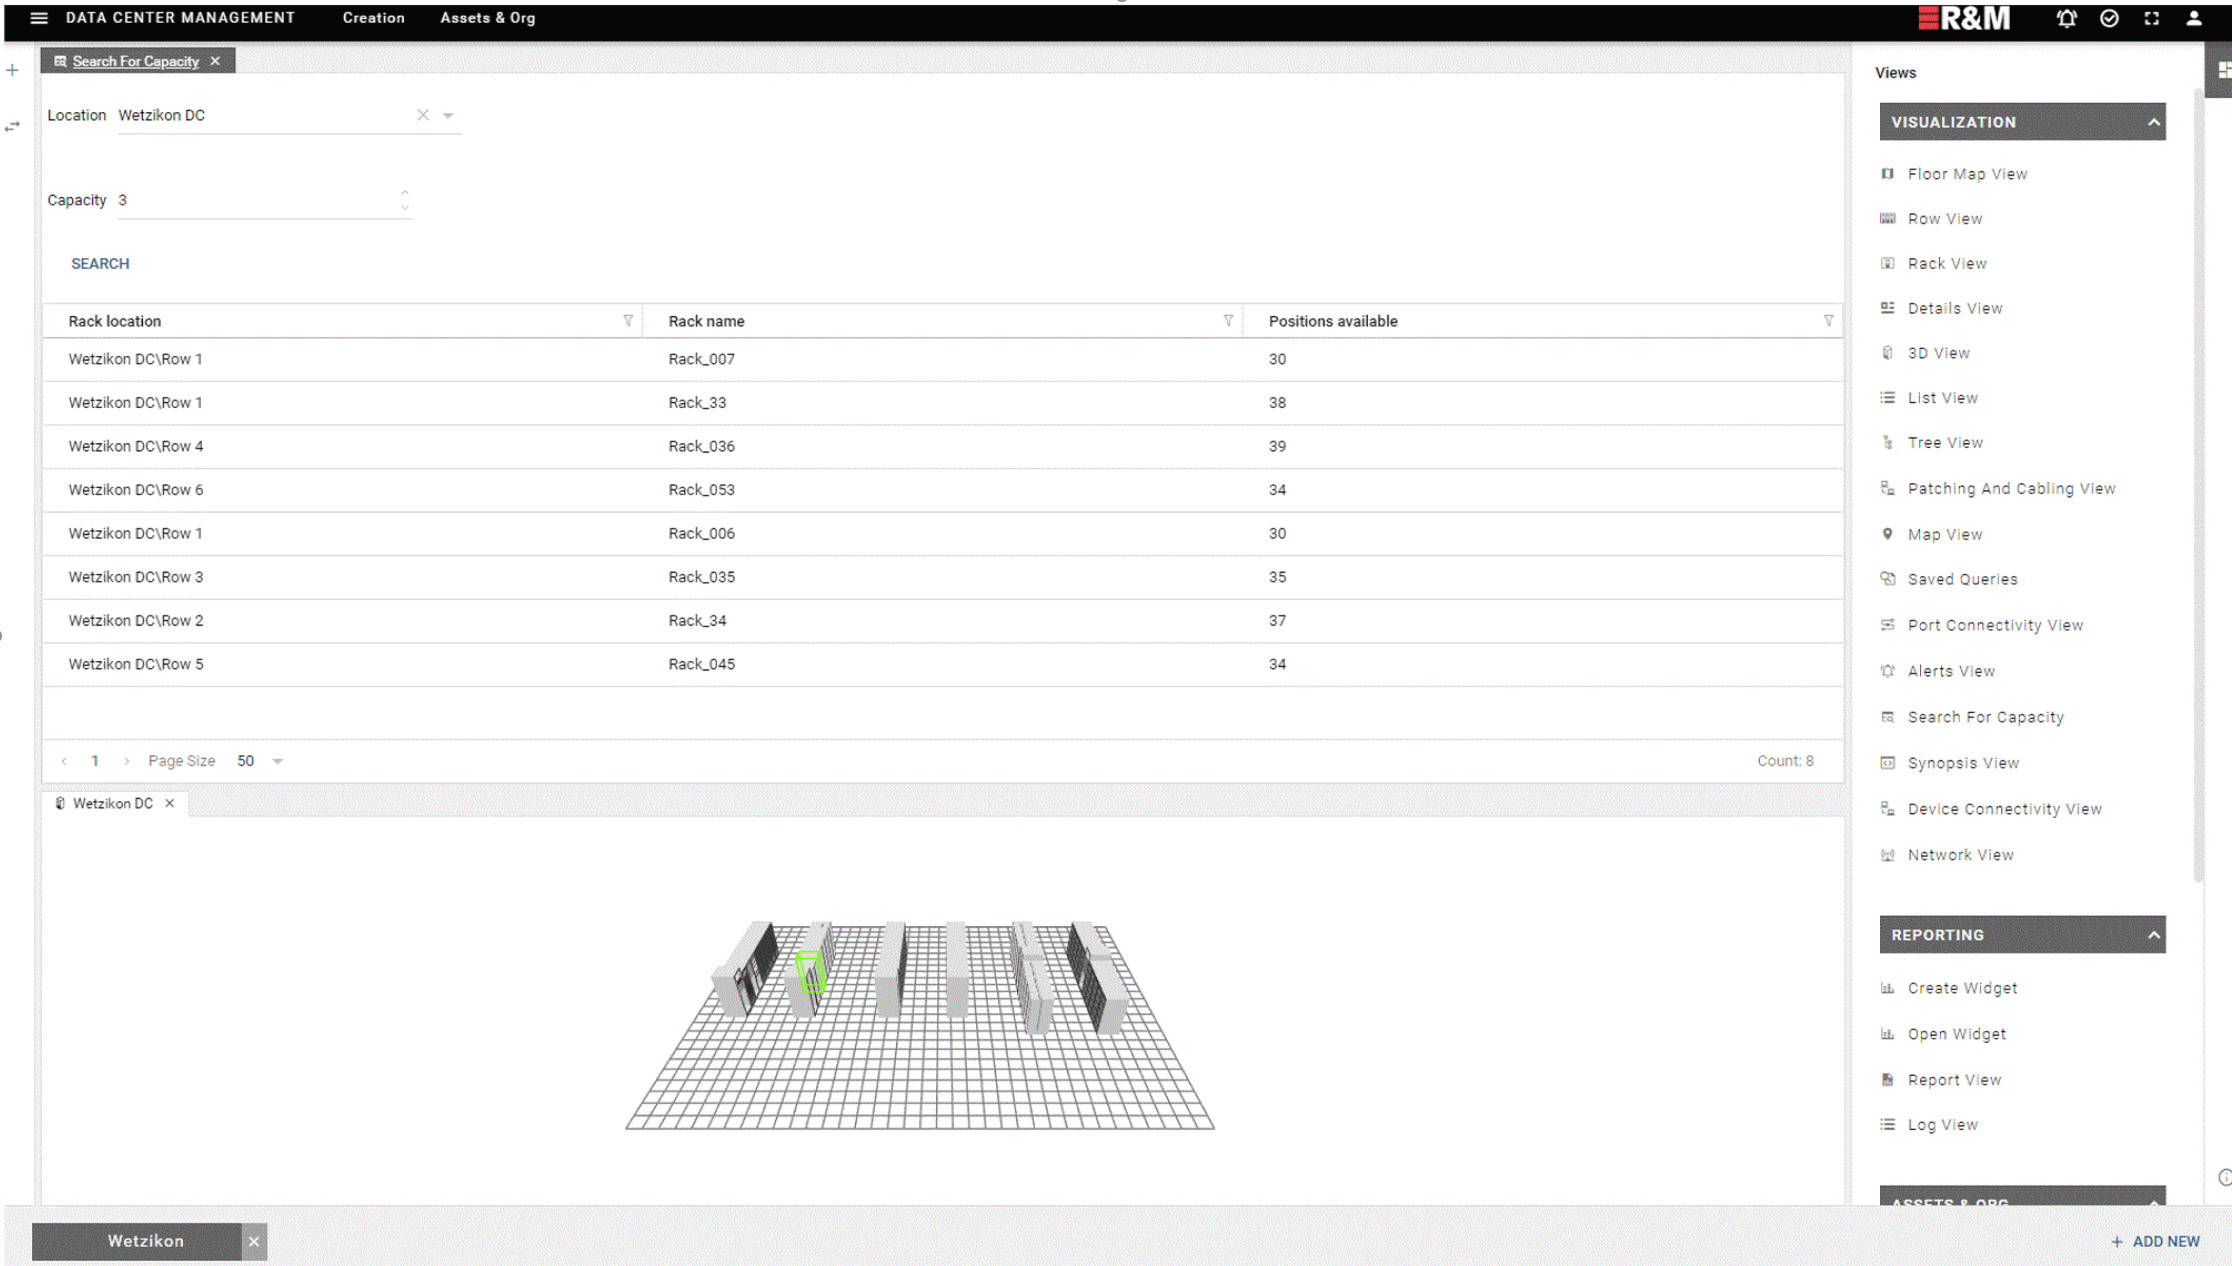Screen dimensions: 2232x1266
Task: Toggle fullscreen mode icon
Action: [2152, 18]
